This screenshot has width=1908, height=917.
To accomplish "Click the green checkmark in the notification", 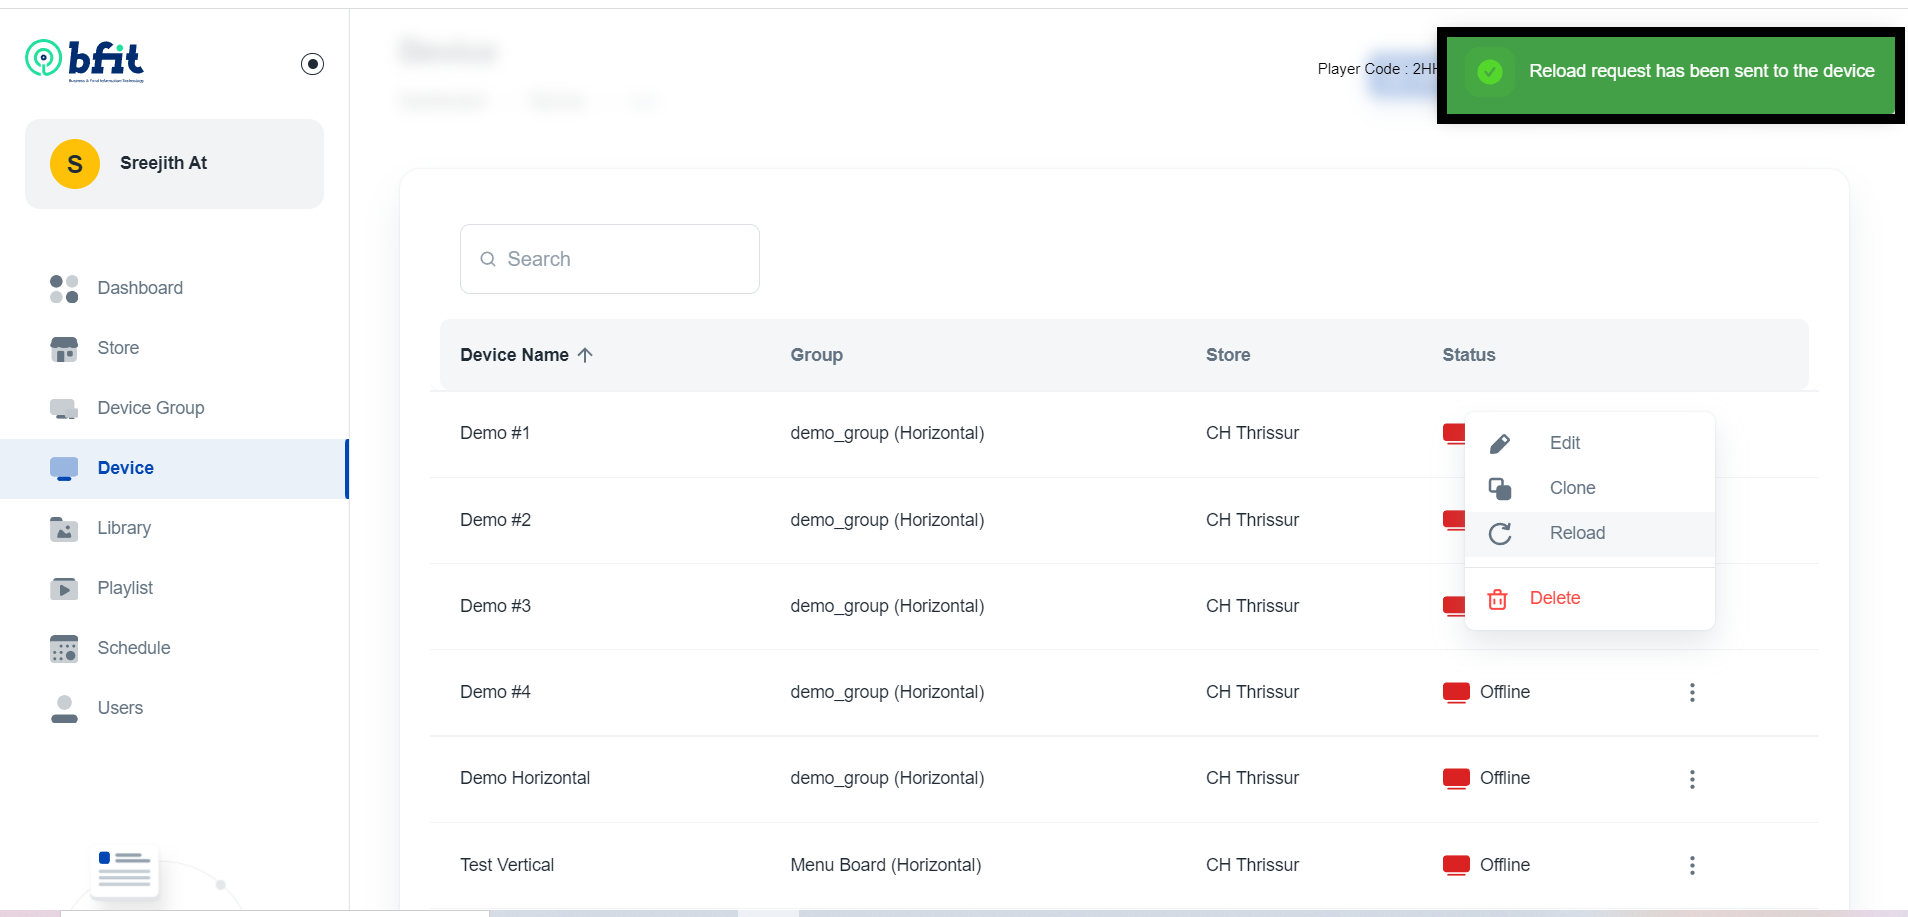I will pos(1490,72).
